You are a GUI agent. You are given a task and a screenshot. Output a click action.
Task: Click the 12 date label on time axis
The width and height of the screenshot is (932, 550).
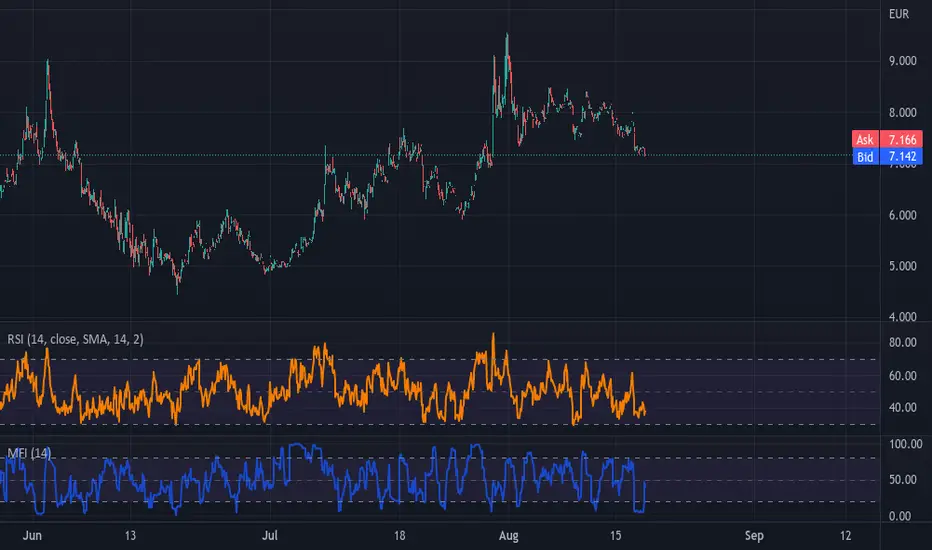point(845,535)
